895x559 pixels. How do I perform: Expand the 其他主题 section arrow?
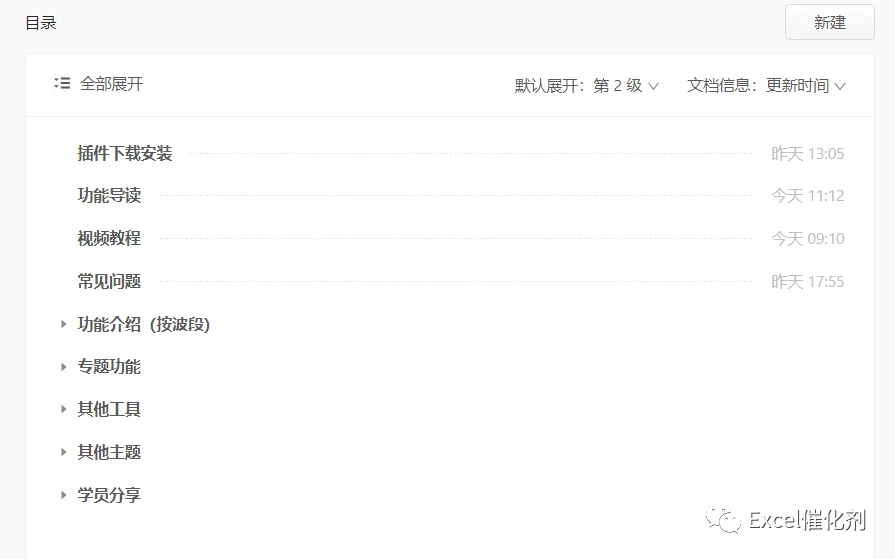(63, 452)
